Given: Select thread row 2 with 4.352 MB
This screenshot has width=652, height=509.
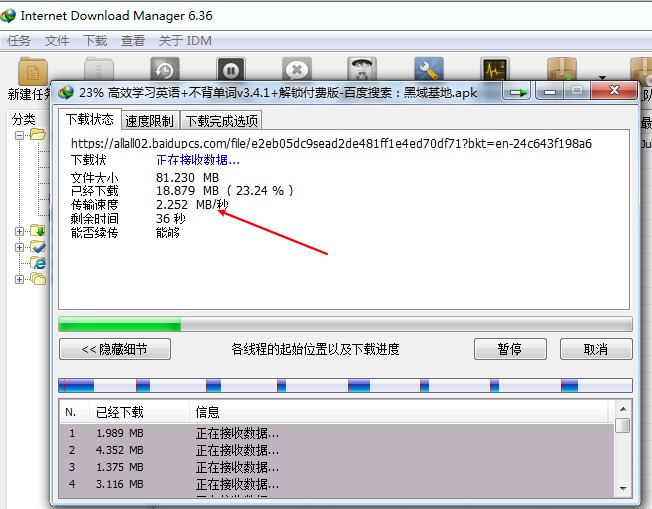Looking at the screenshot, I should [337, 450].
